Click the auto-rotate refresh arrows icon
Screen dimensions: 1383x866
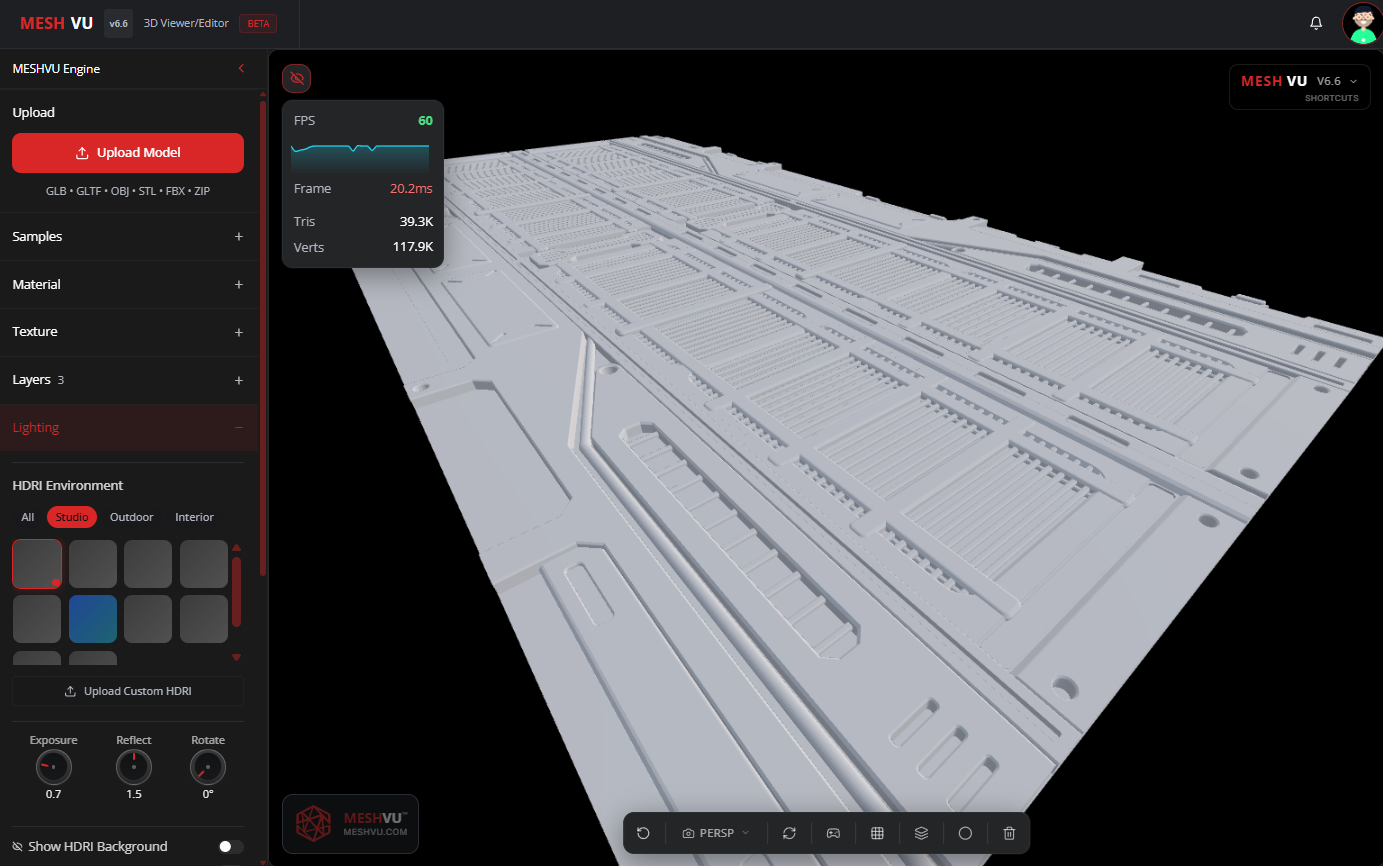tap(789, 833)
